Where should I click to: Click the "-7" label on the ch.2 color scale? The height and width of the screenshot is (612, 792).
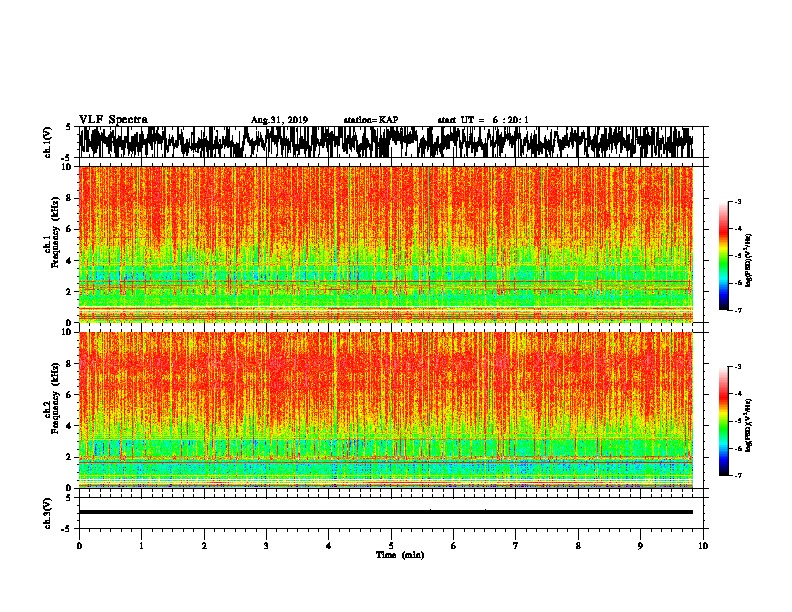click(738, 475)
